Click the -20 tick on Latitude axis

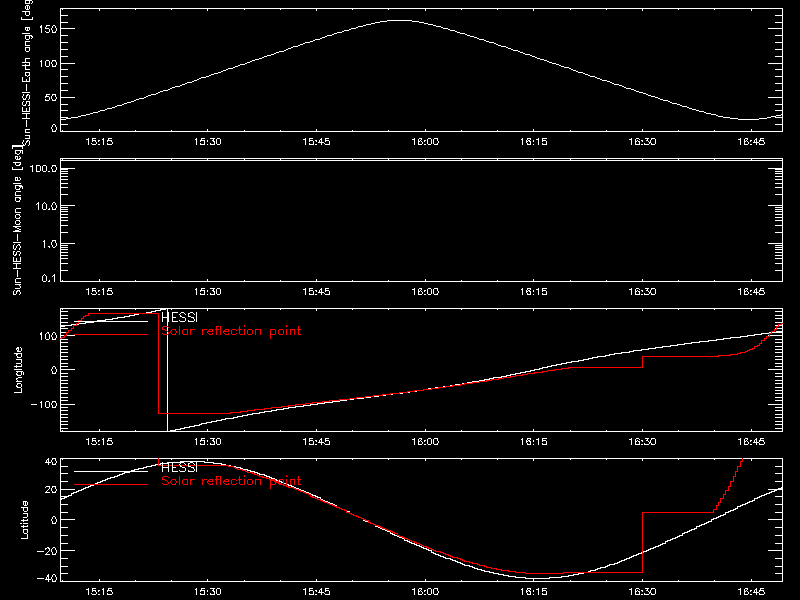[x=47, y=551]
